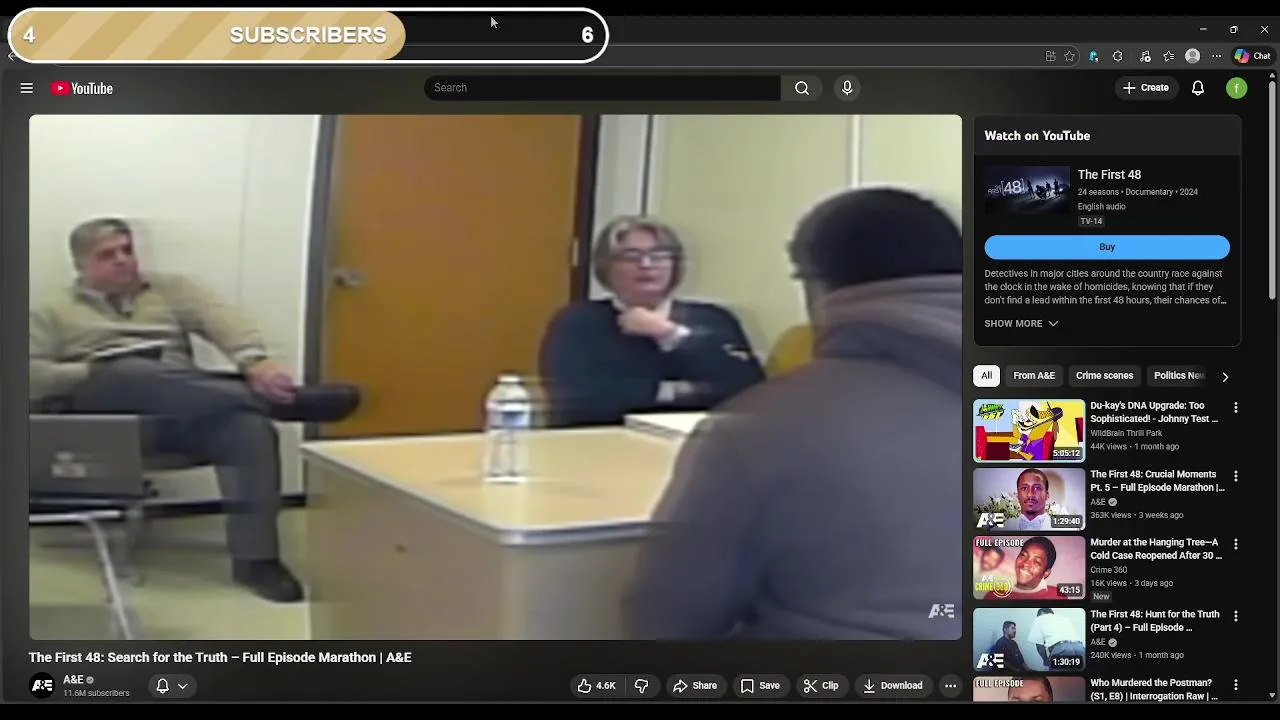Like the video with thumbs up

pyautogui.click(x=596, y=686)
